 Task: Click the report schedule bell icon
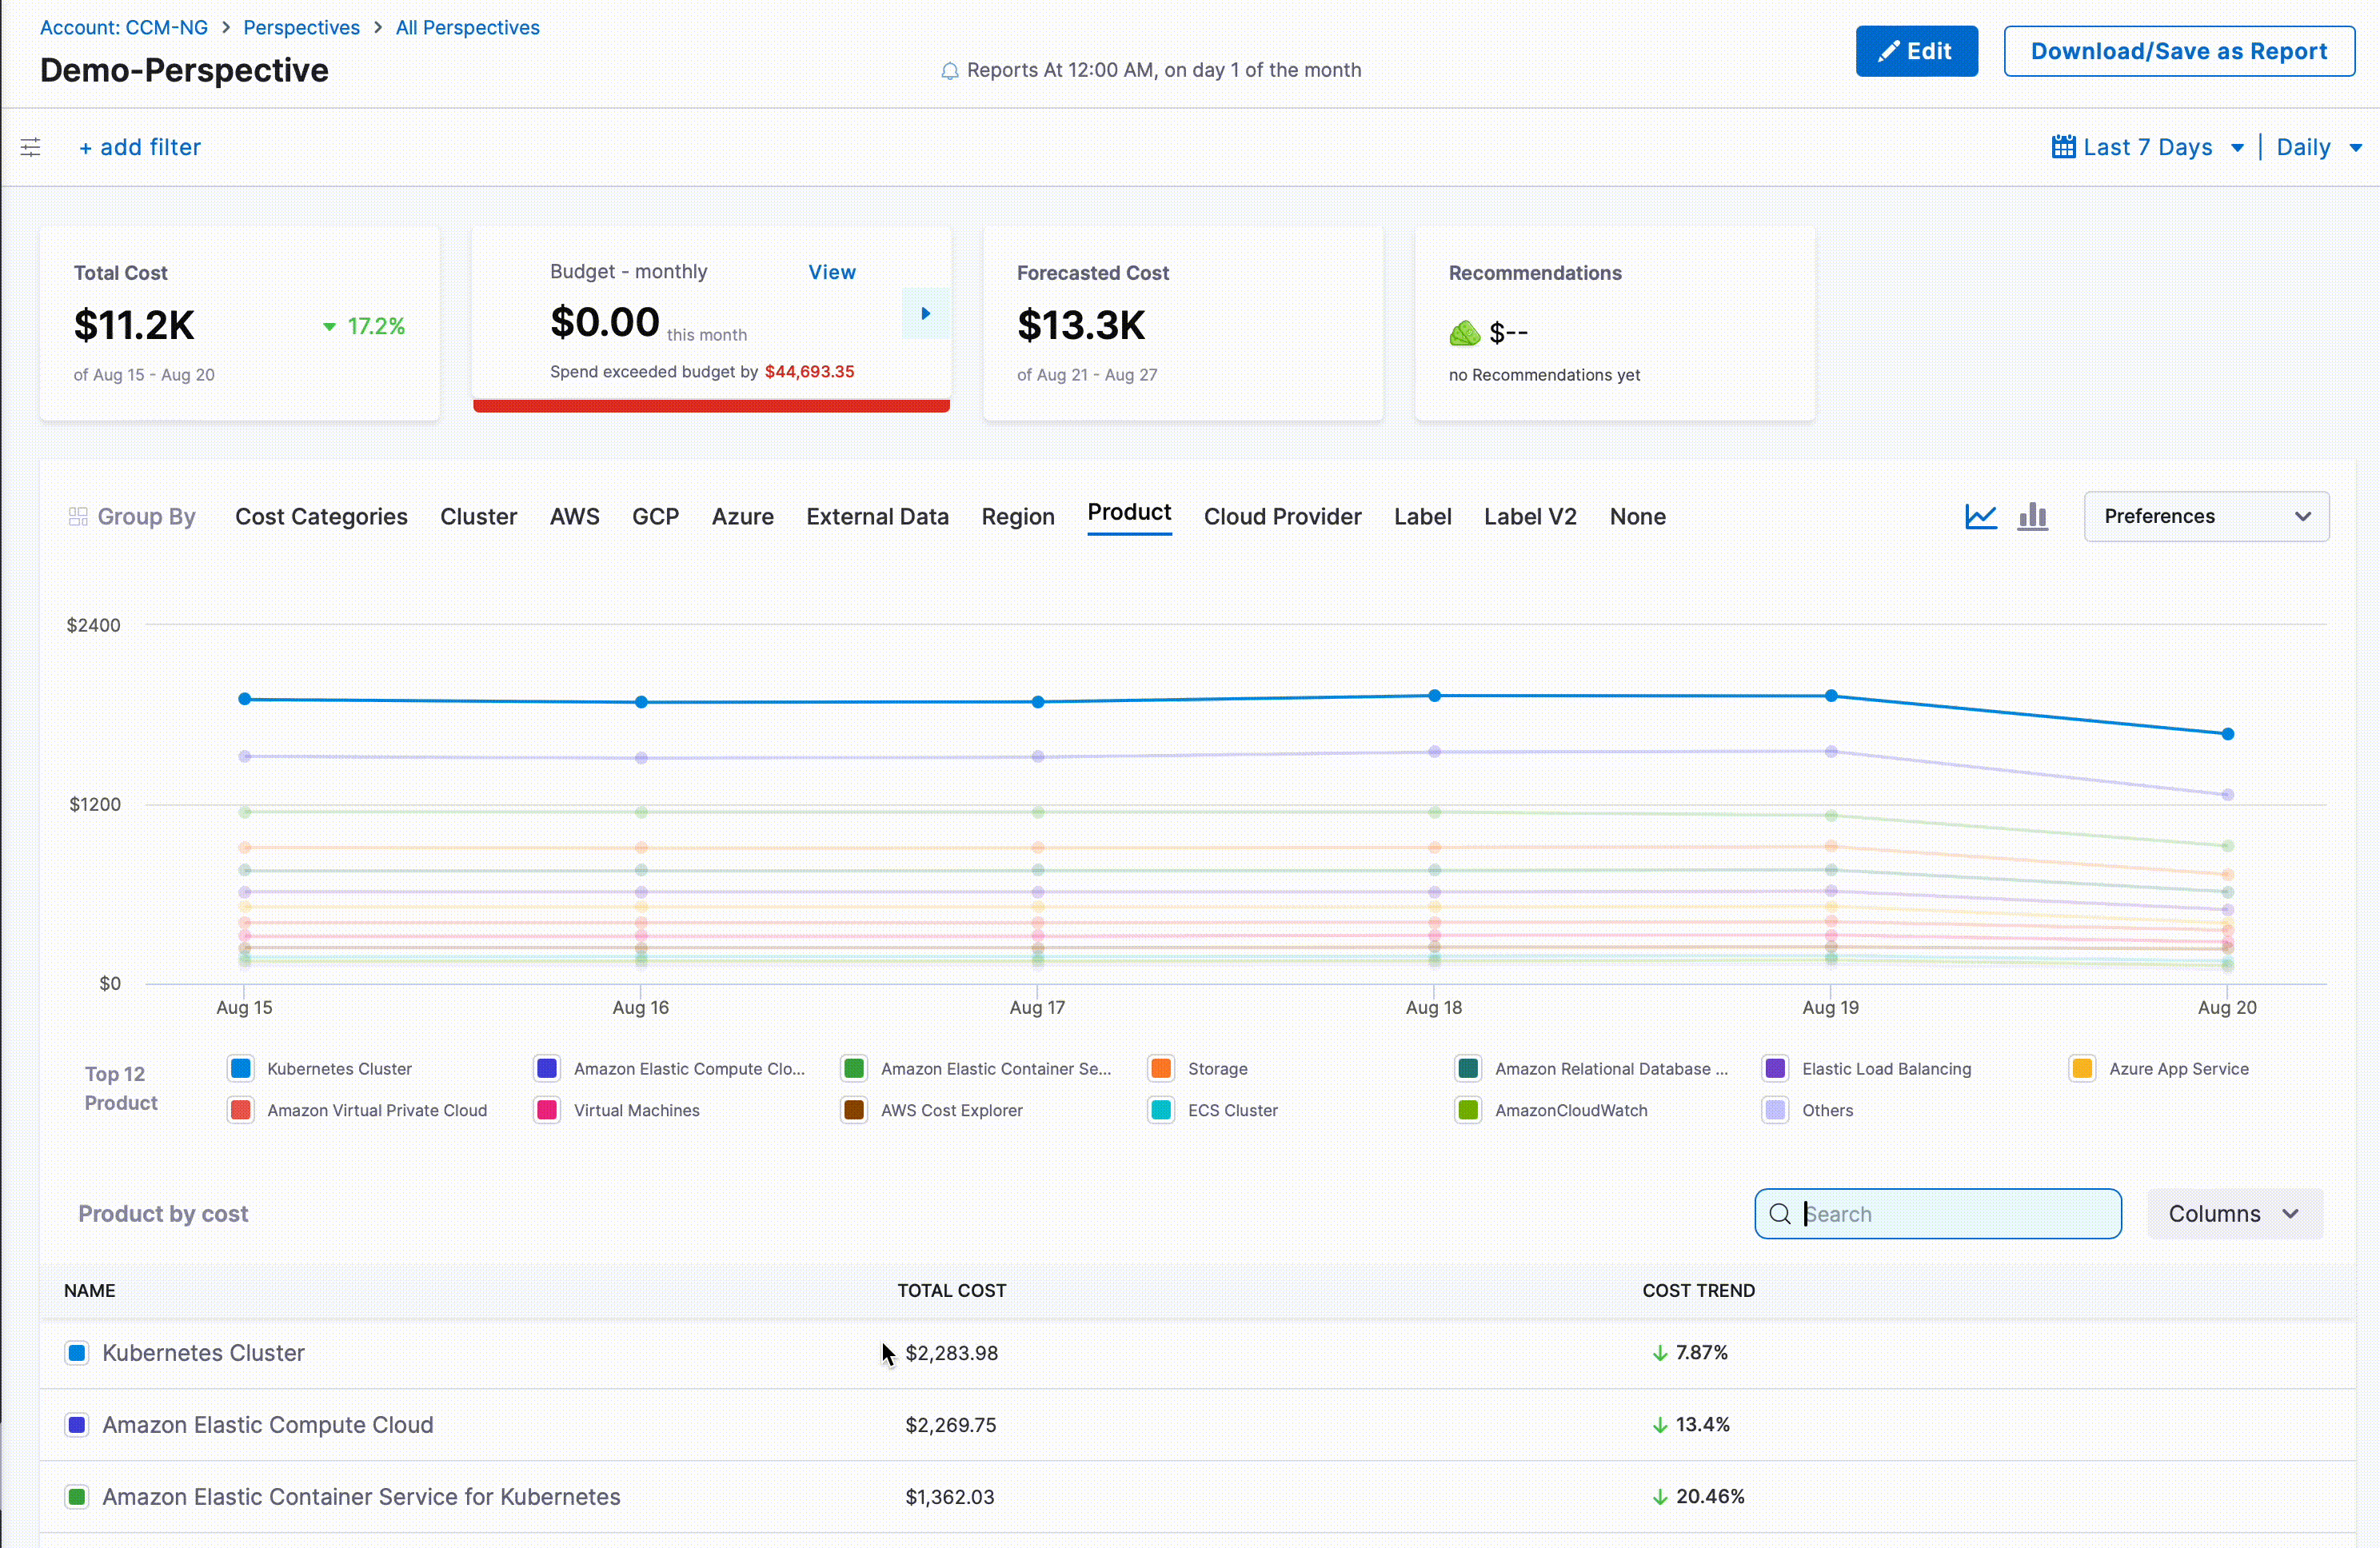pos(949,71)
